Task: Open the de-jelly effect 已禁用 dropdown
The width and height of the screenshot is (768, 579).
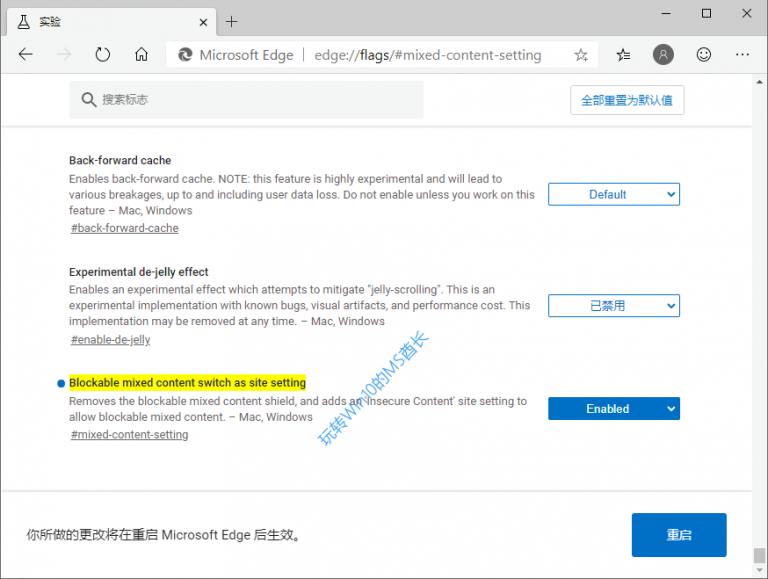Action: pyautogui.click(x=614, y=306)
